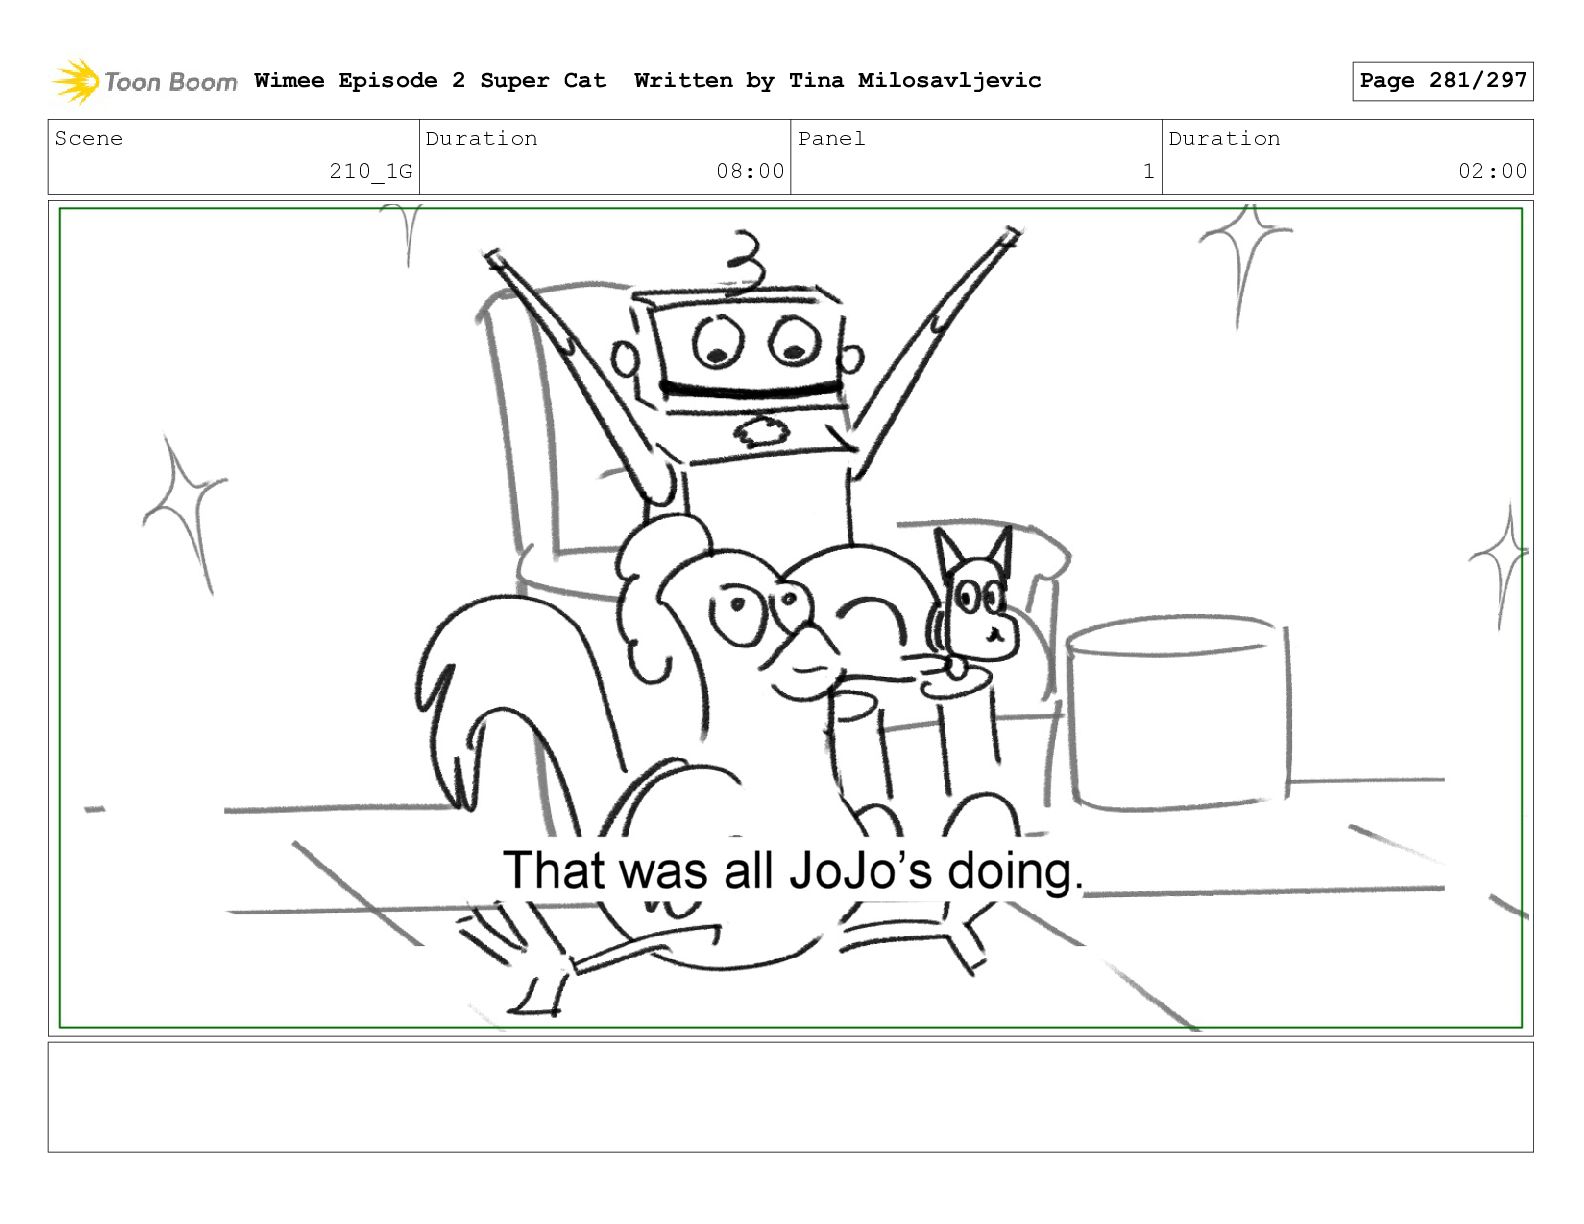Viewport: 1584px width, 1224px height.
Task: Click the caption 'That was all JoJo's doing.'
Action: pyautogui.click(x=793, y=870)
